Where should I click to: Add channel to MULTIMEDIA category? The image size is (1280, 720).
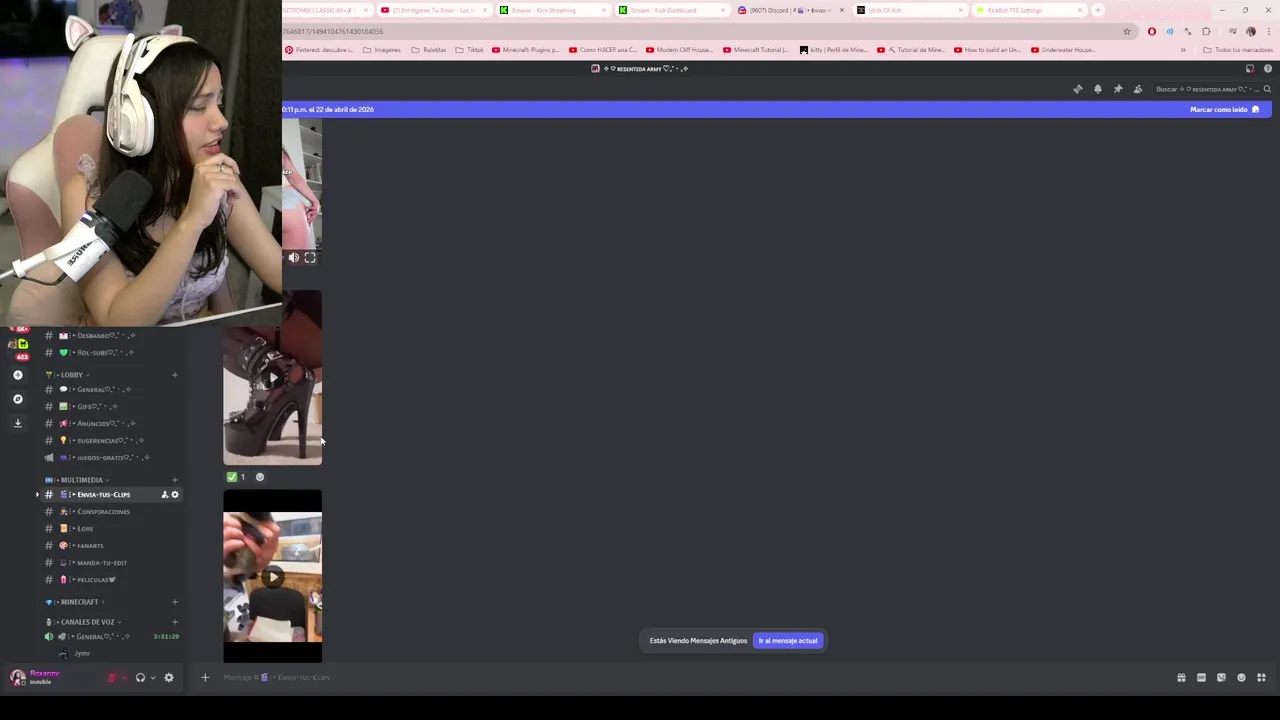click(x=175, y=480)
